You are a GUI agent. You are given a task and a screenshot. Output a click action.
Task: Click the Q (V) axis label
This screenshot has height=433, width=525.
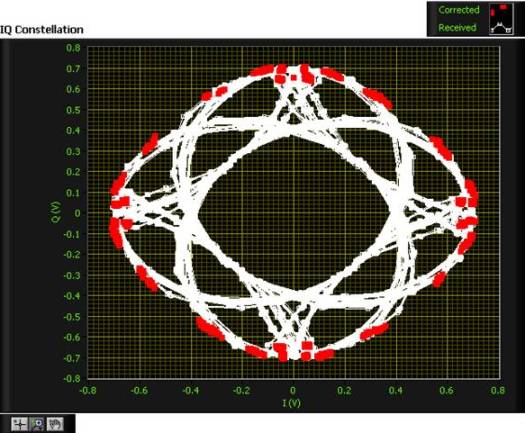click(x=57, y=212)
